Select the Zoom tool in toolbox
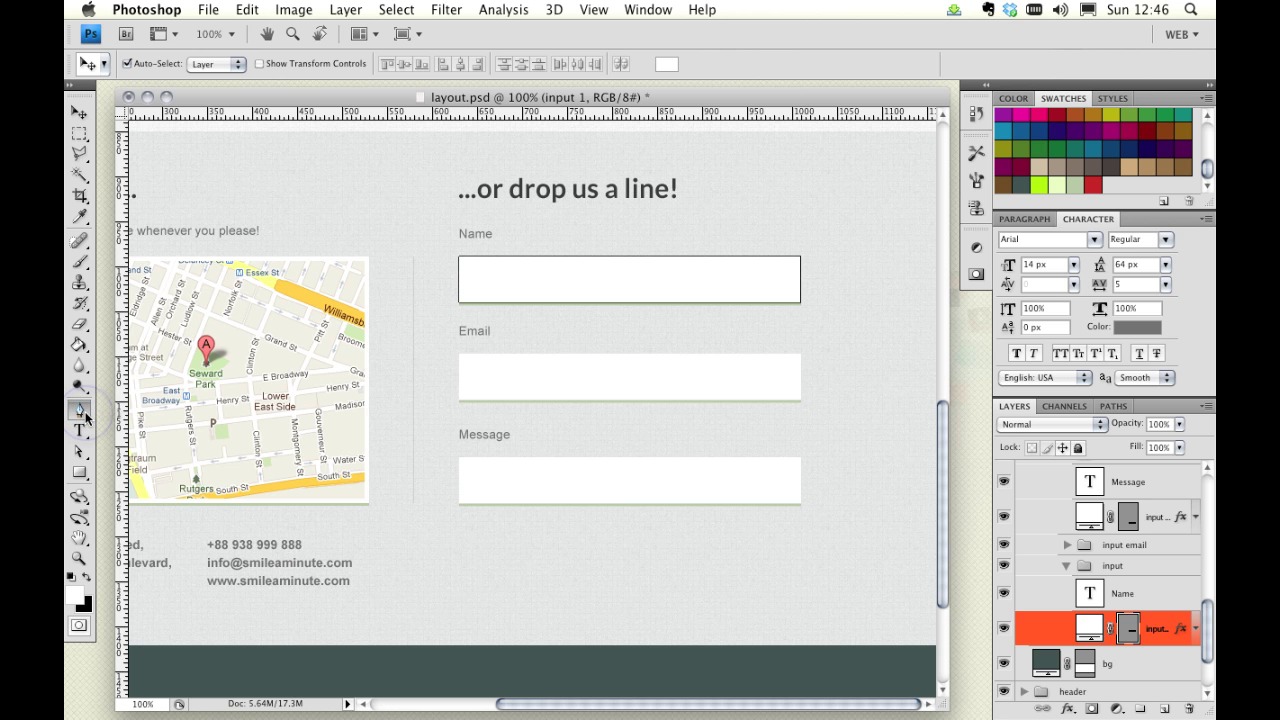The width and height of the screenshot is (1280, 720). coord(79,558)
